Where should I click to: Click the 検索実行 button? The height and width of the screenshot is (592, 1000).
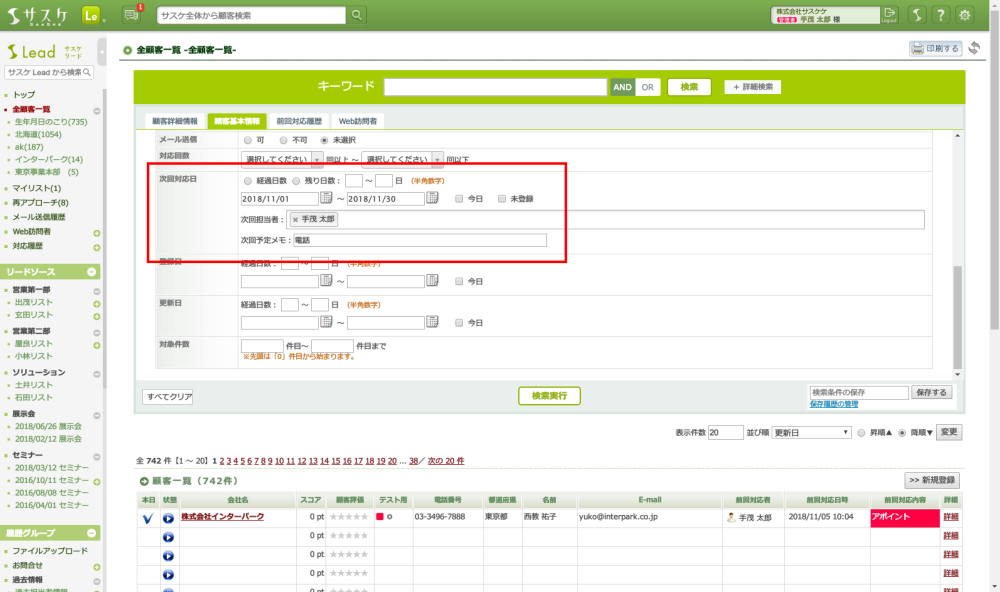[x=549, y=396]
